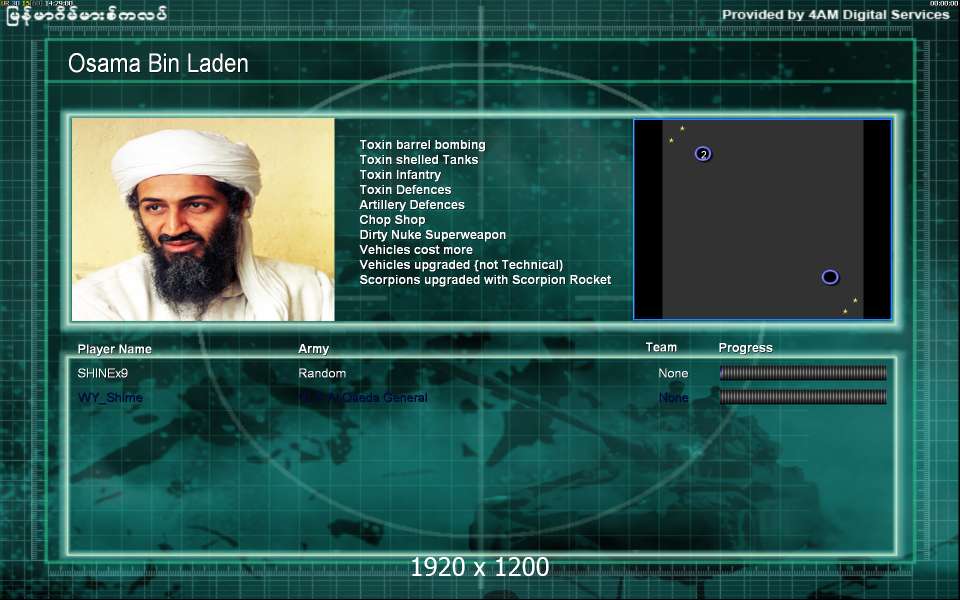Screen dimensions: 960x600
Task: Click the 'Army' column header
Action: point(313,349)
